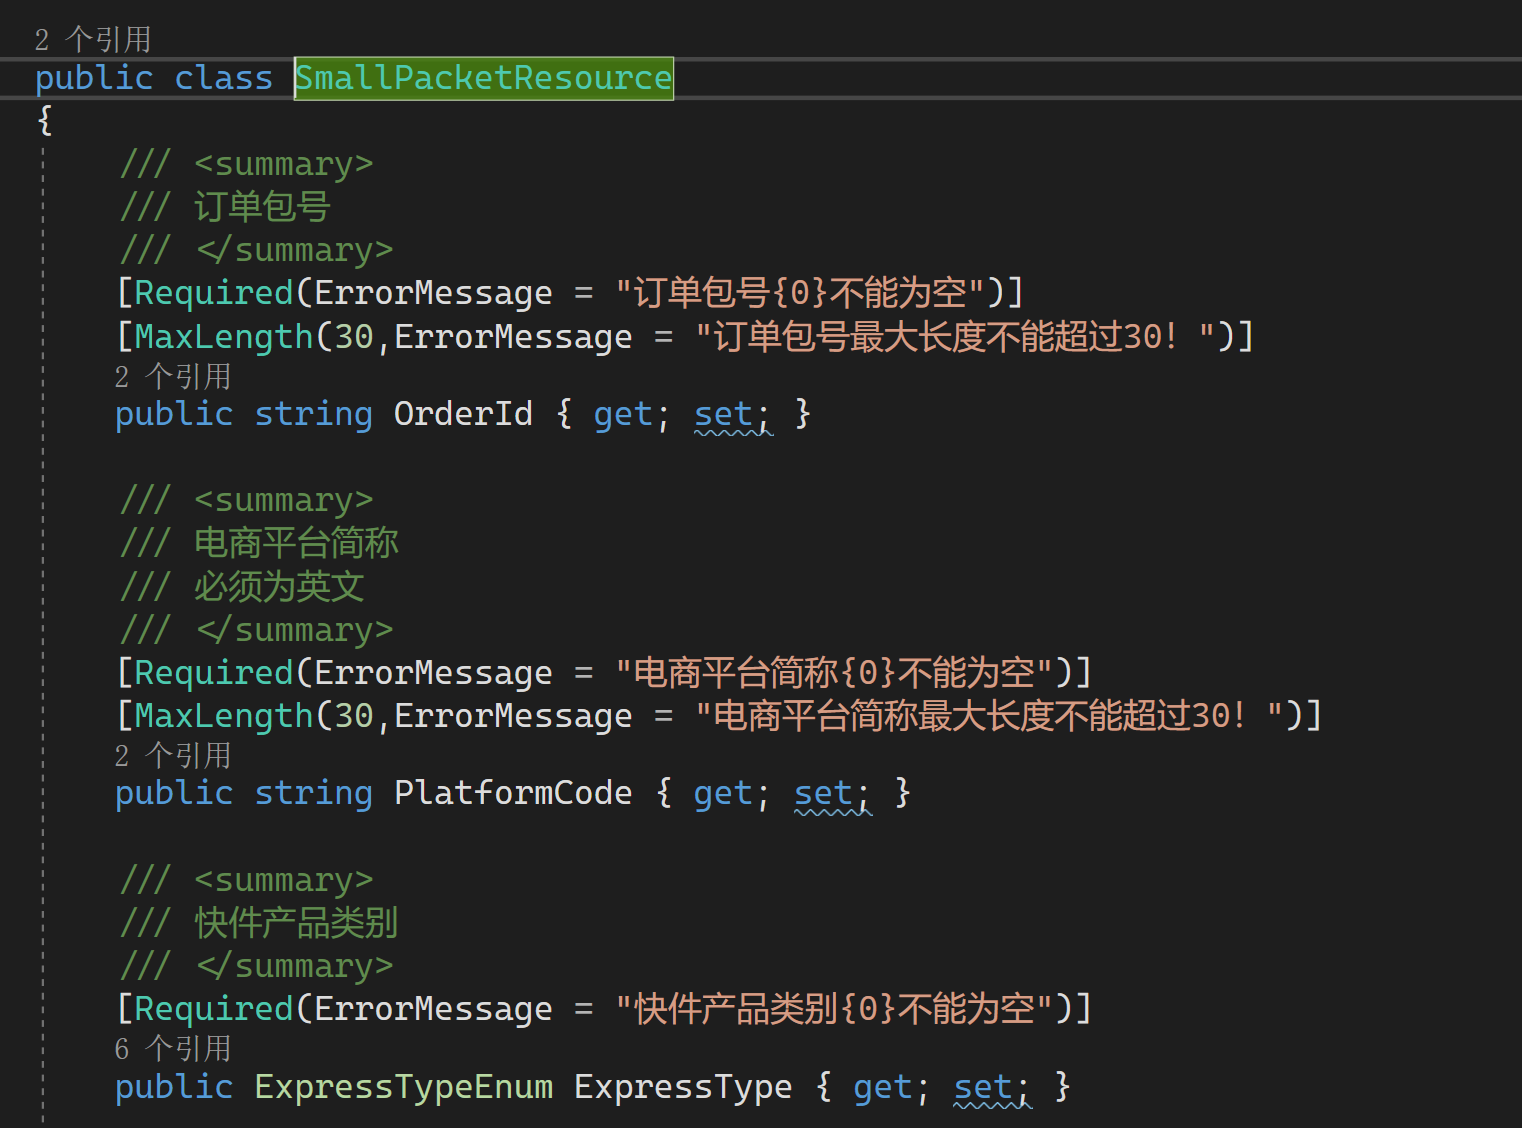This screenshot has height=1128, width=1522.
Task: Open the "2 个引用" link above PlatformCode
Action: 172,756
